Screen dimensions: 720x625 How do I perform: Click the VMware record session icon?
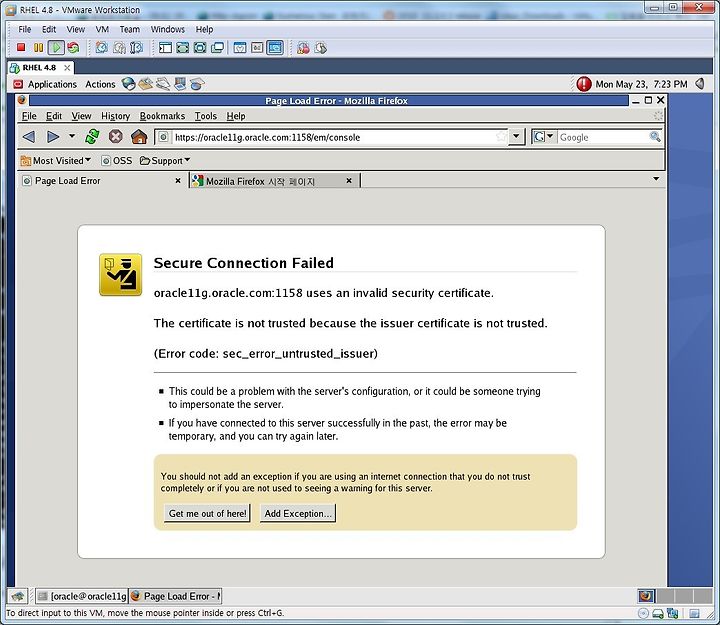click(303, 47)
